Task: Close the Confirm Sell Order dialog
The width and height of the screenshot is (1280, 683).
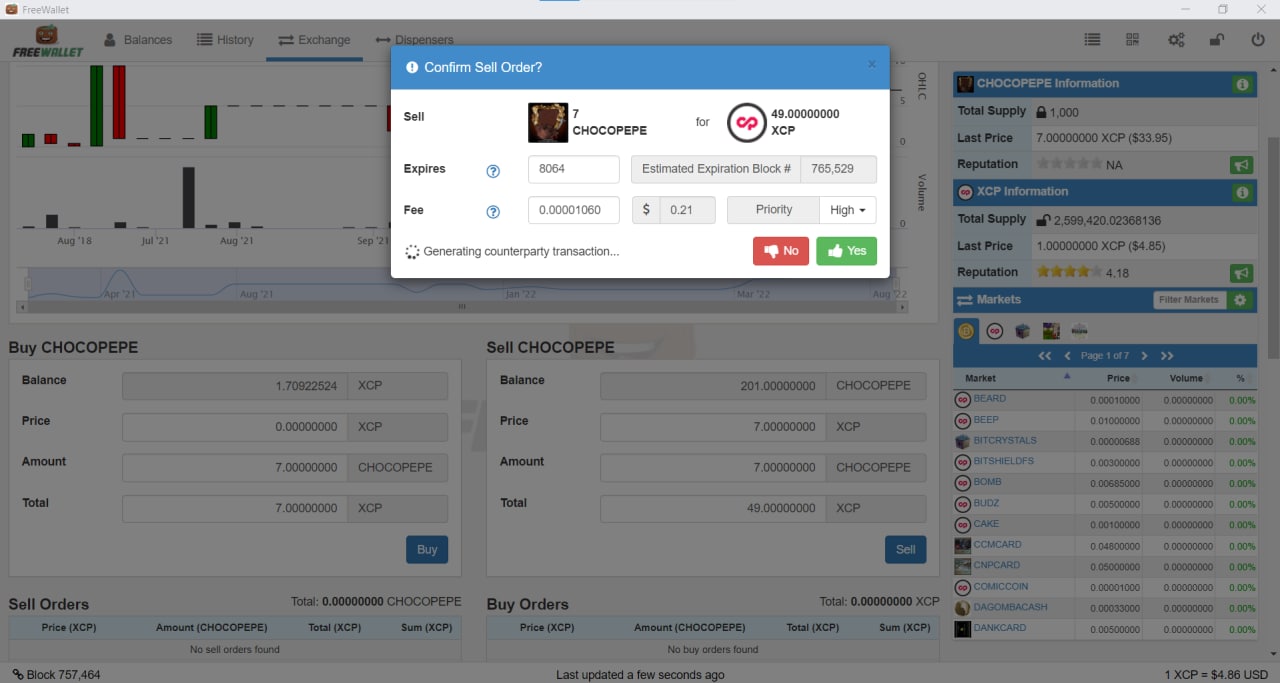Action: (x=871, y=65)
